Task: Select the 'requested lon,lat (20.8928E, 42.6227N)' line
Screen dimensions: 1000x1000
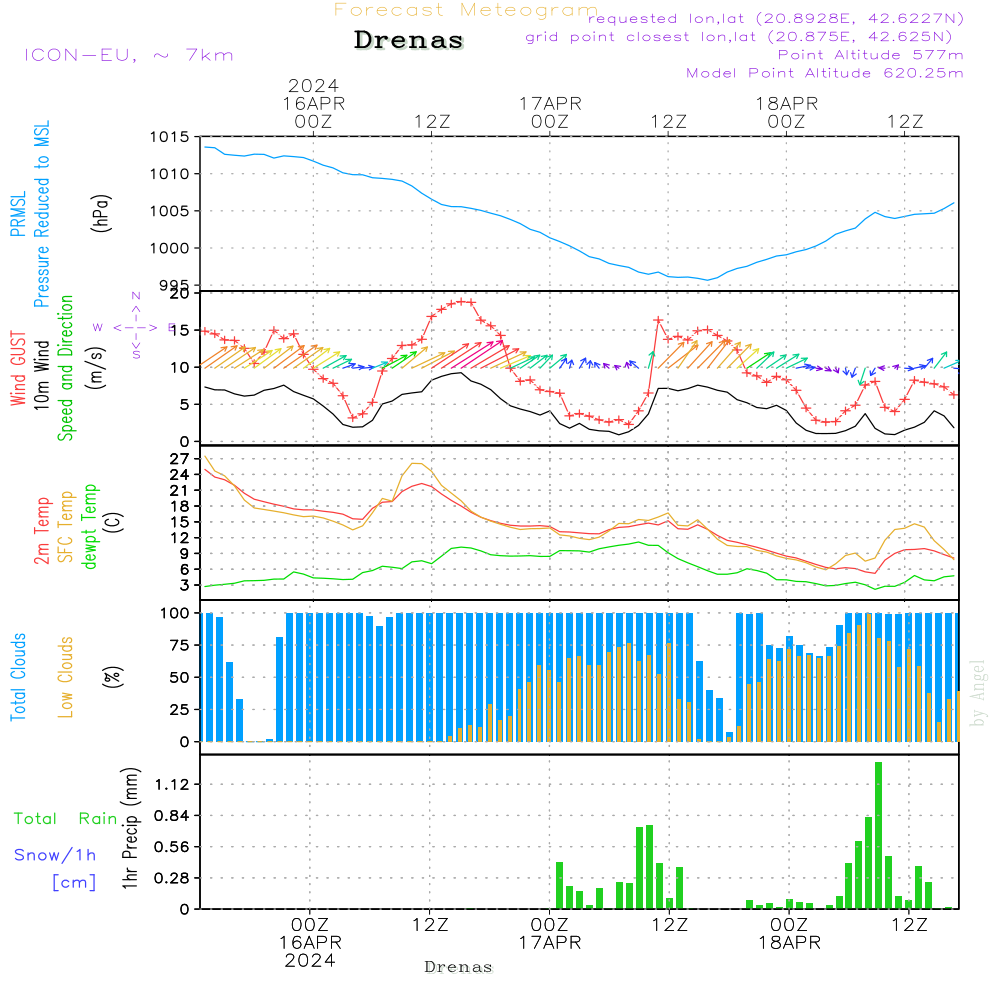Action: [x=776, y=18]
